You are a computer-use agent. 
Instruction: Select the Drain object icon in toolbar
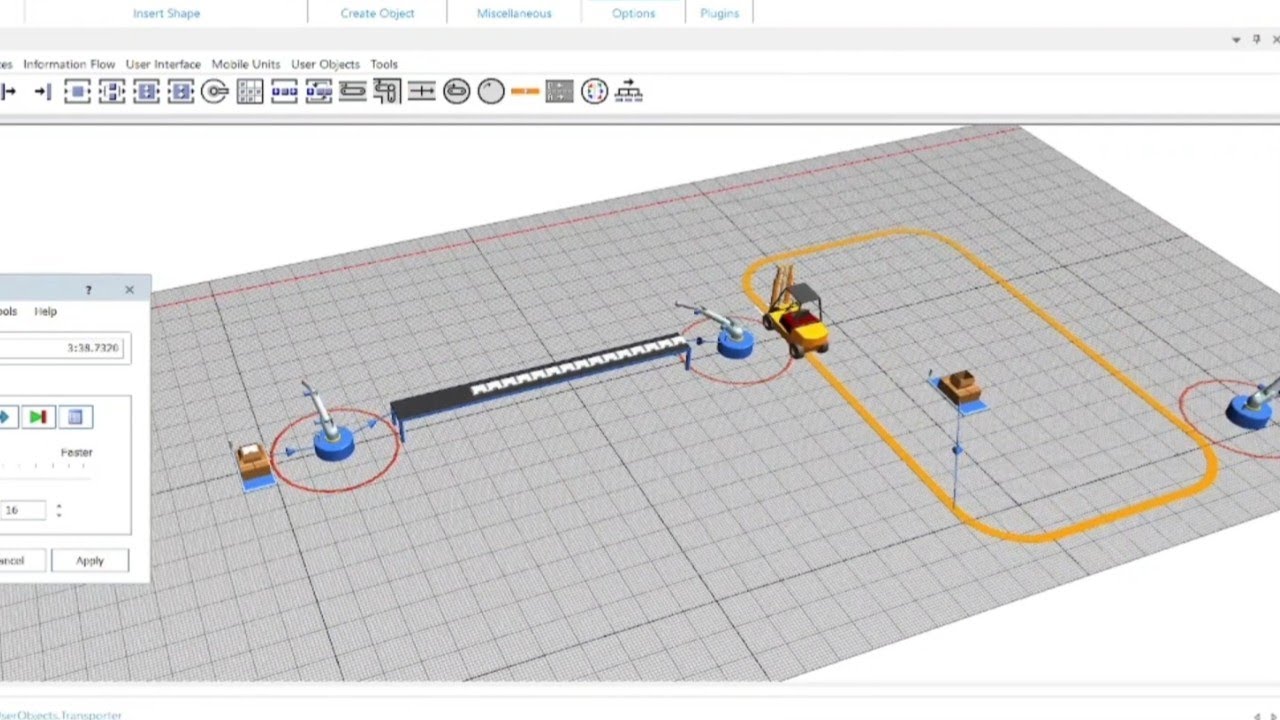[42, 92]
